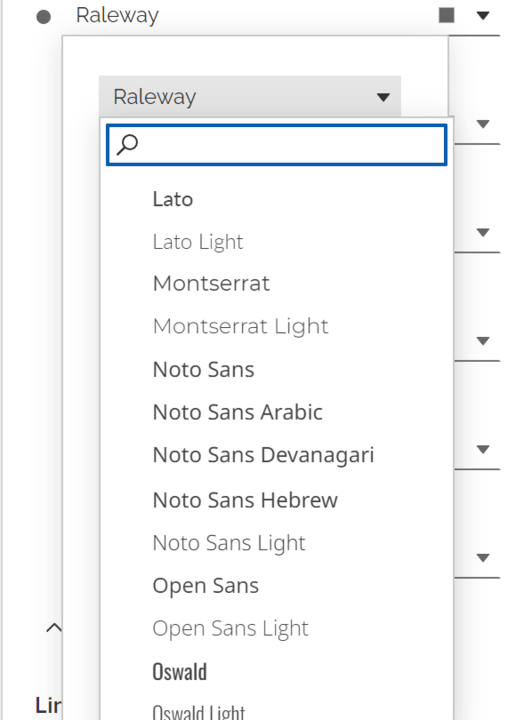Screen dimensions: 532x720
Task: Pick Noto Sans Devanagari font
Action: 263,455
